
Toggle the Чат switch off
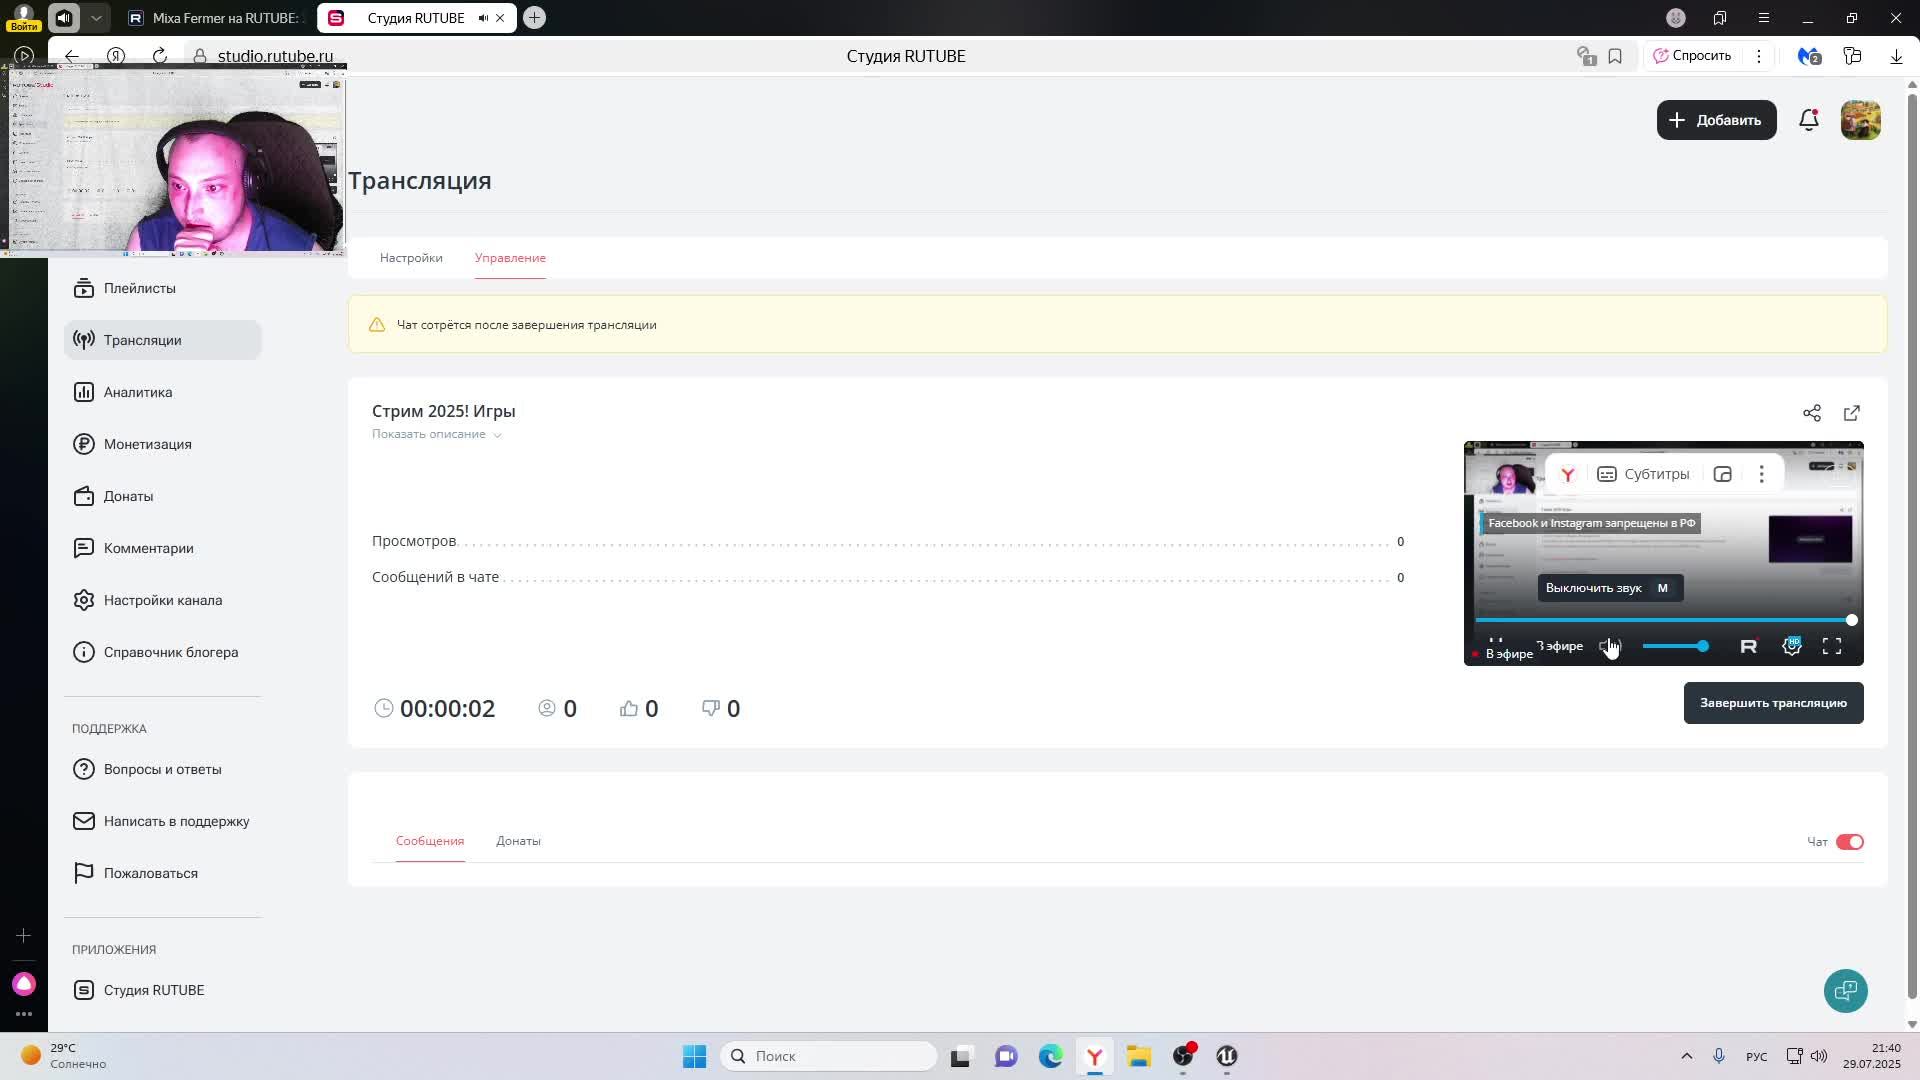coord(1849,842)
